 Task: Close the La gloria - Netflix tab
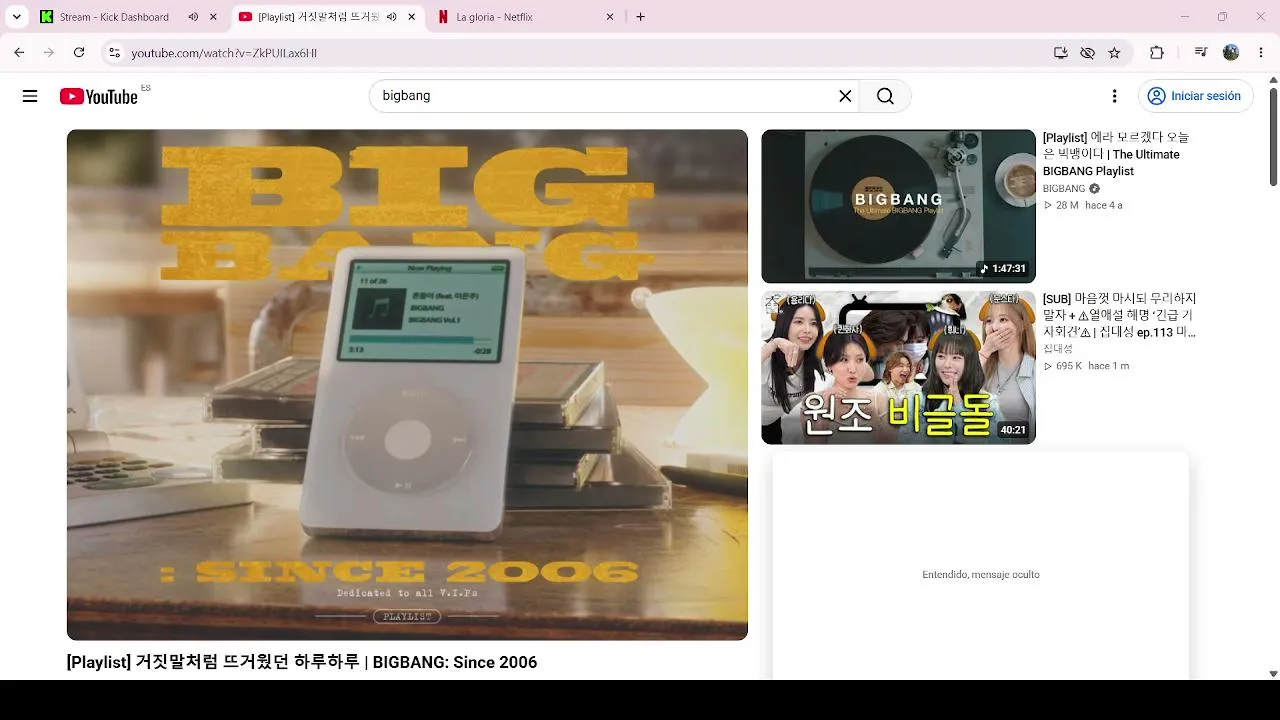coord(609,17)
